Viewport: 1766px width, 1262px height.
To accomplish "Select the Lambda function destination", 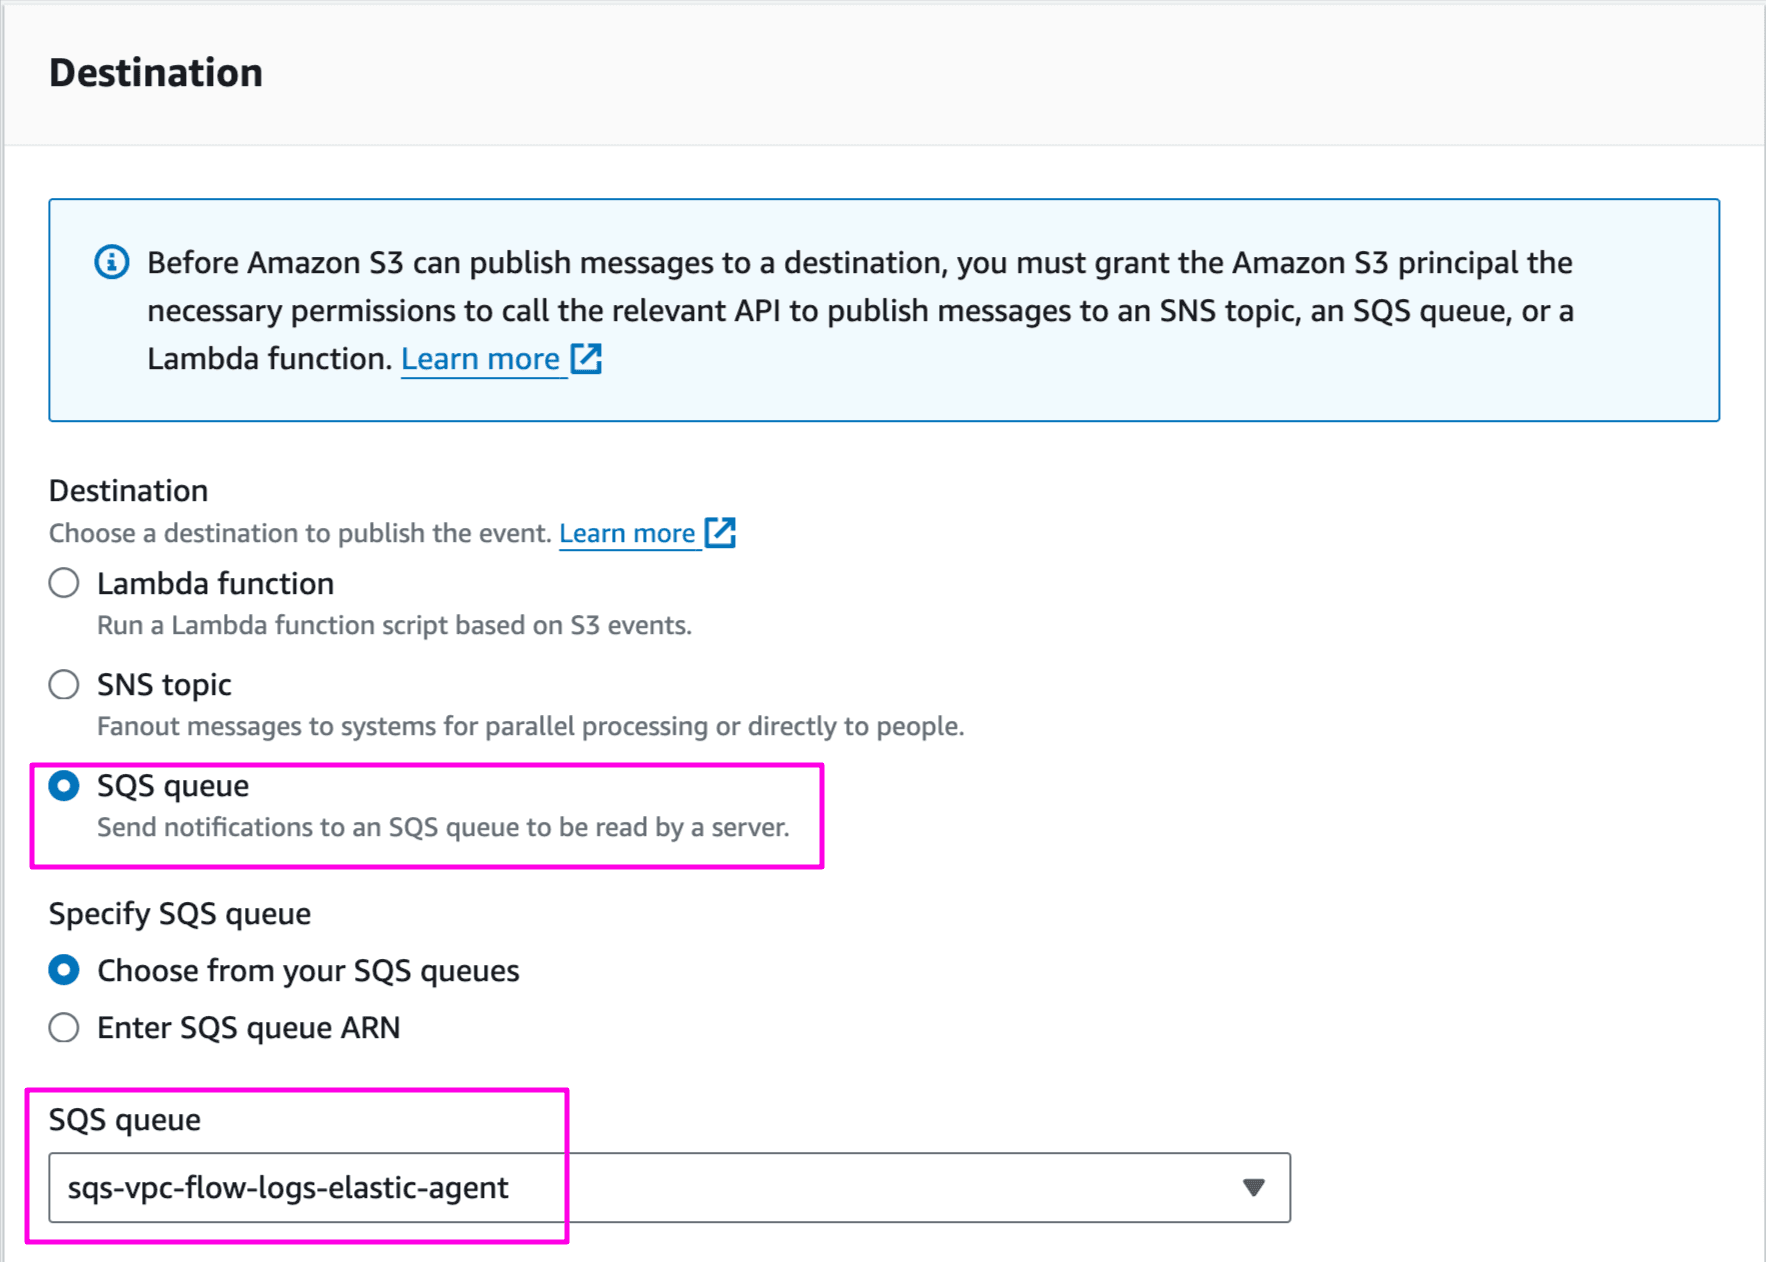I will pos(63,582).
